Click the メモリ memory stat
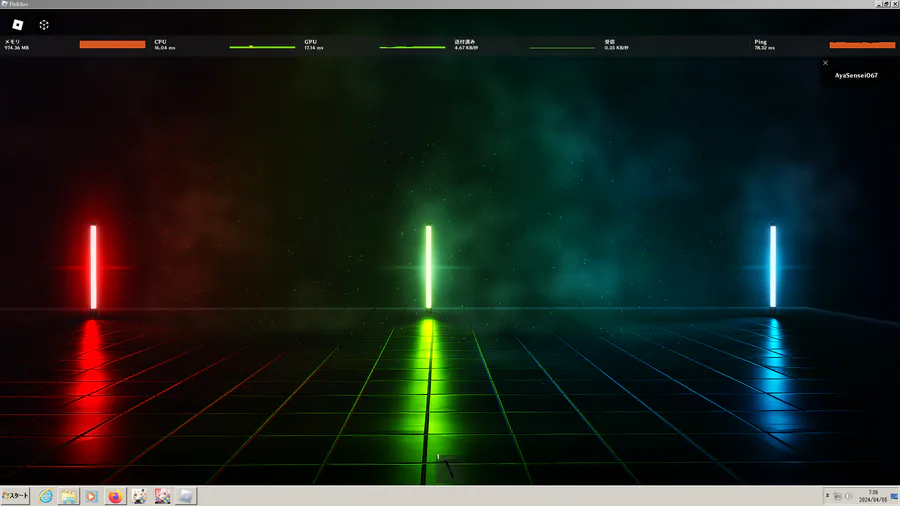 (17, 45)
